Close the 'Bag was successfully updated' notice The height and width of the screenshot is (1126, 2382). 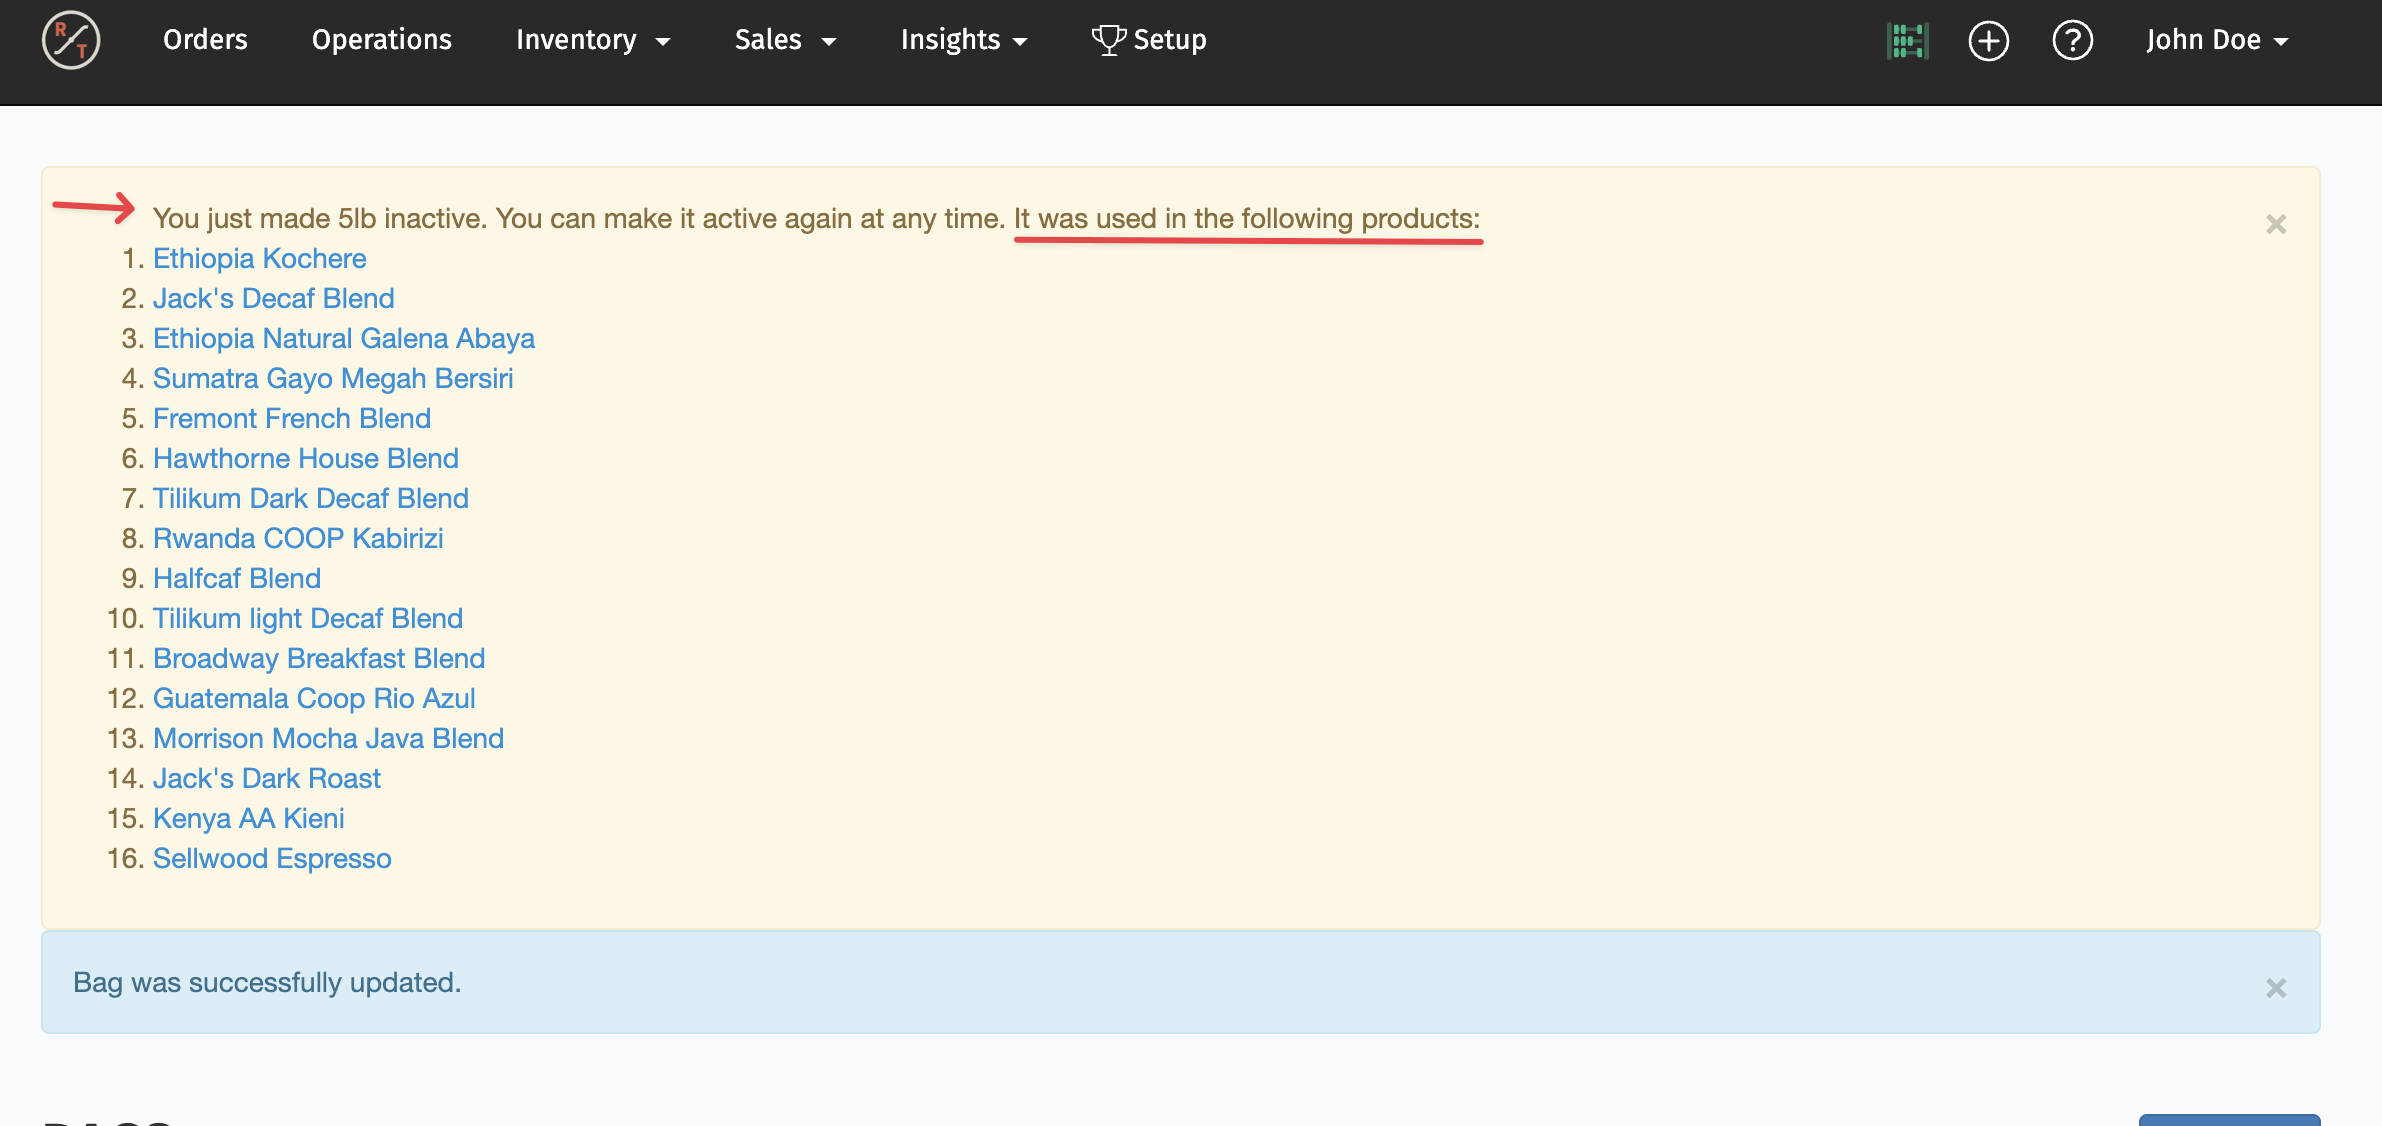2276,988
